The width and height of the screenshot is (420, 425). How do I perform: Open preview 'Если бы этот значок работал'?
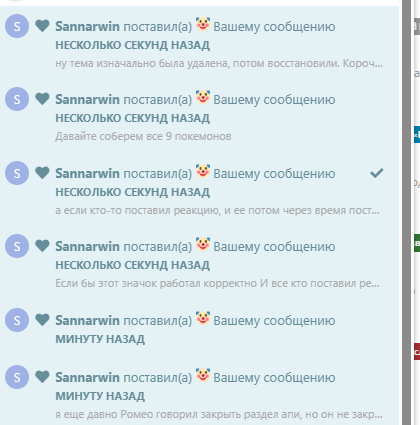click(217, 283)
